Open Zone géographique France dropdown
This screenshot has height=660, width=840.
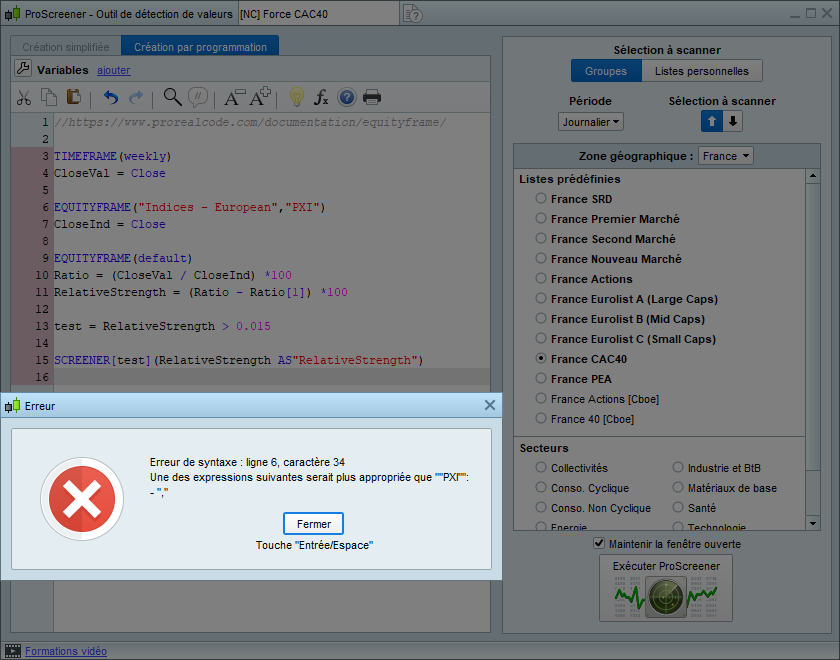[x=726, y=156]
